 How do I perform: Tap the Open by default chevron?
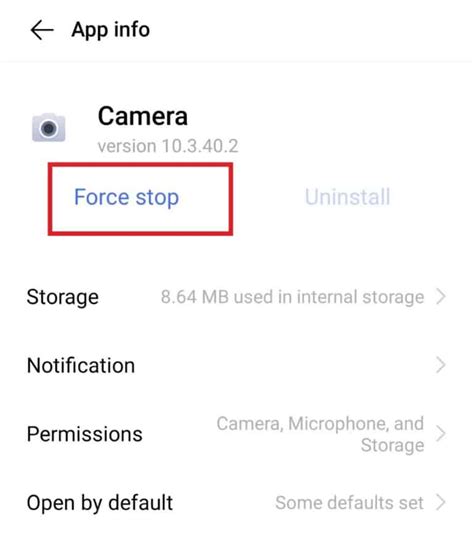[441, 503]
